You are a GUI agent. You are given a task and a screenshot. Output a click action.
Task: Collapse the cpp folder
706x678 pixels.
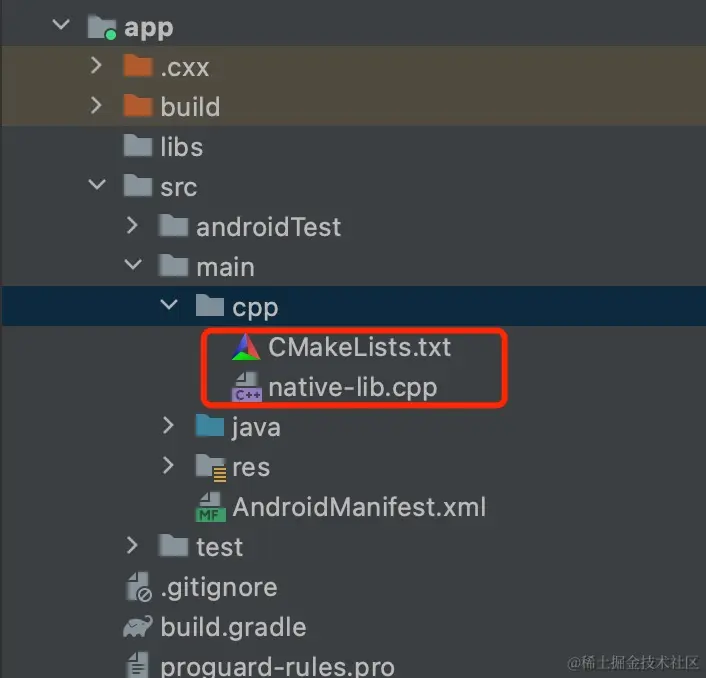point(169,305)
